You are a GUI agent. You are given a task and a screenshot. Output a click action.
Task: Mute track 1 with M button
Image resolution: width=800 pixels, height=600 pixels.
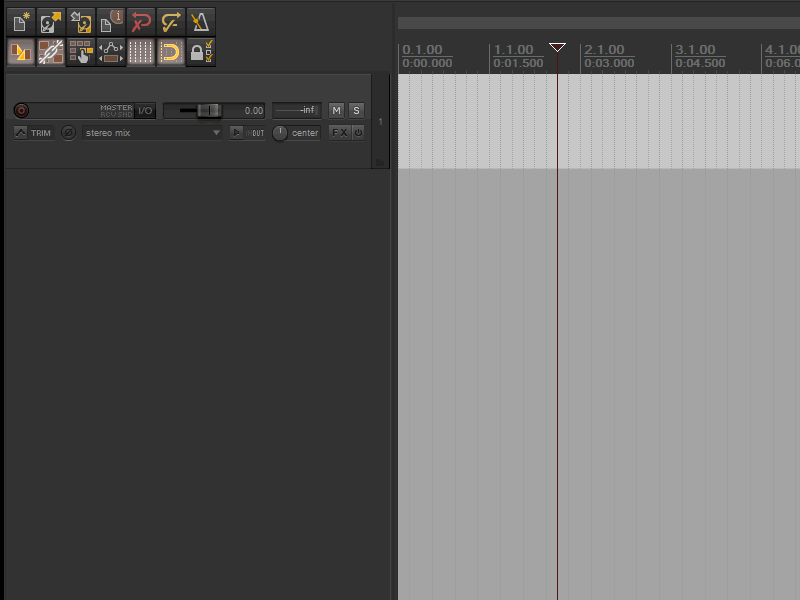[336, 110]
